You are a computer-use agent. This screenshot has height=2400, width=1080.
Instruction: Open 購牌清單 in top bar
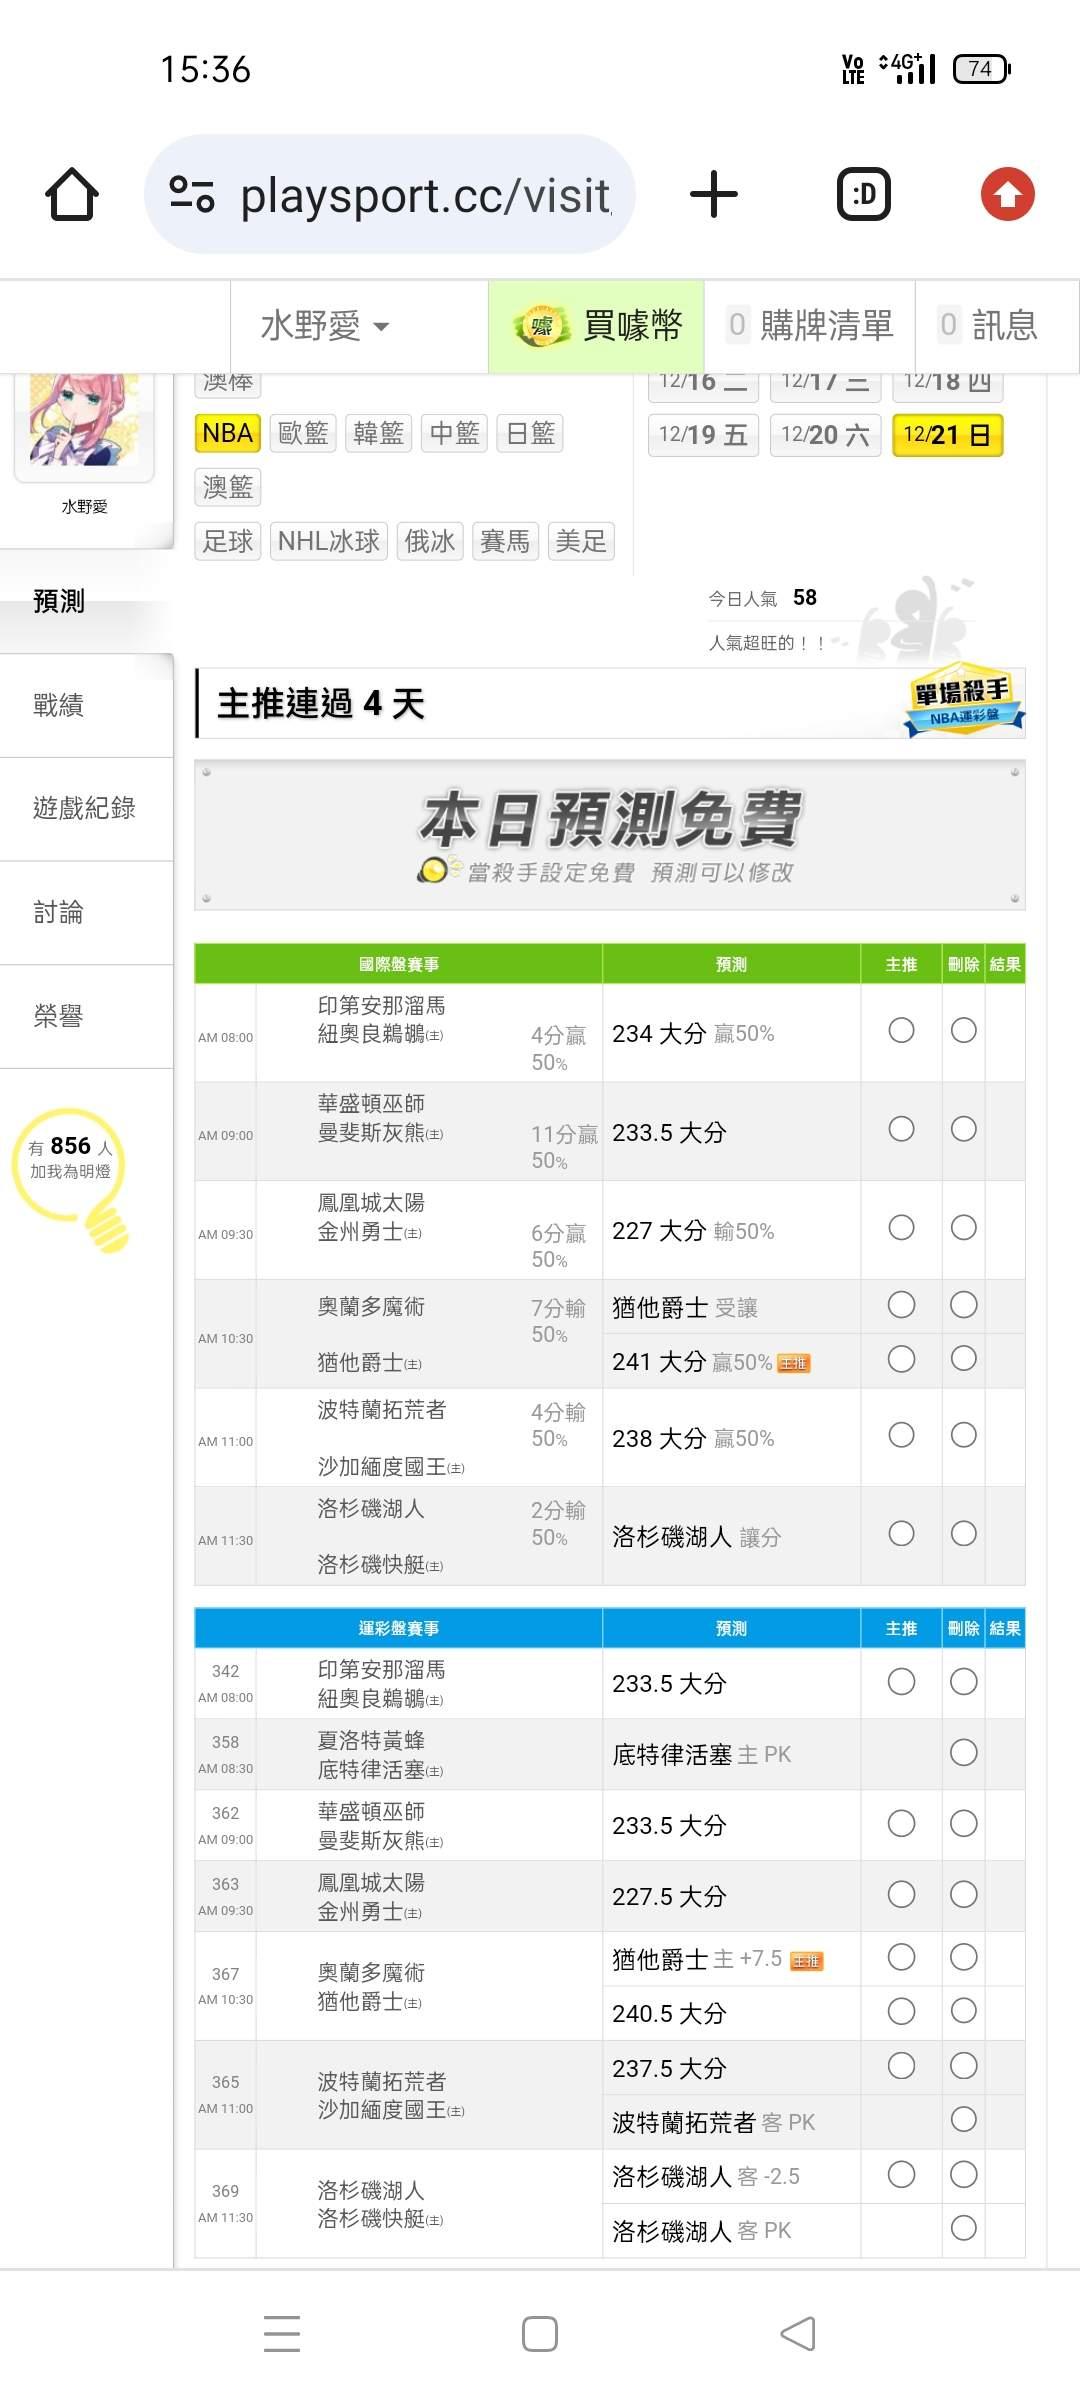coord(810,326)
